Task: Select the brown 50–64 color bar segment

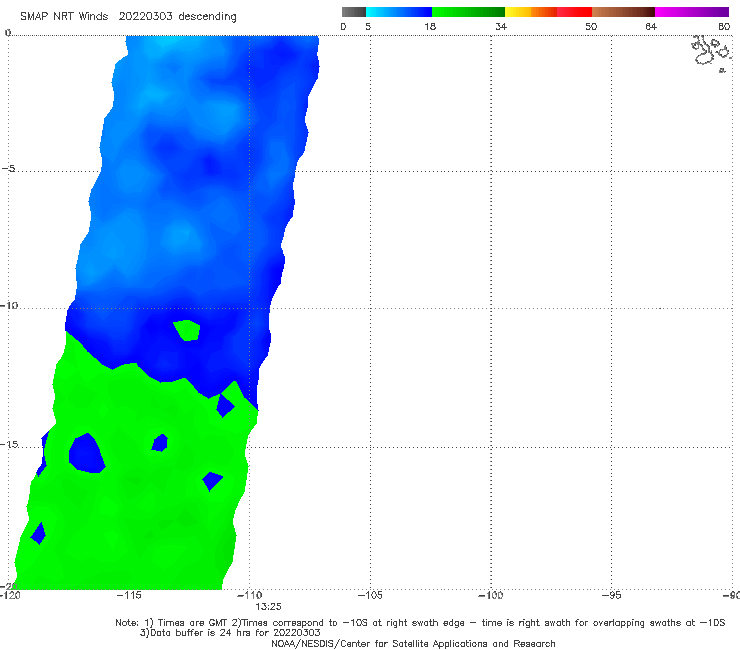Action: (623, 12)
